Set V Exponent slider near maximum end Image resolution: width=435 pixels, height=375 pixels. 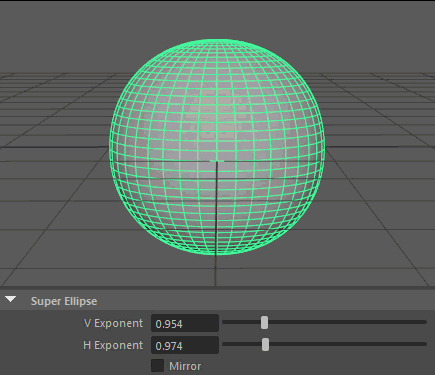(x=422, y=322)
